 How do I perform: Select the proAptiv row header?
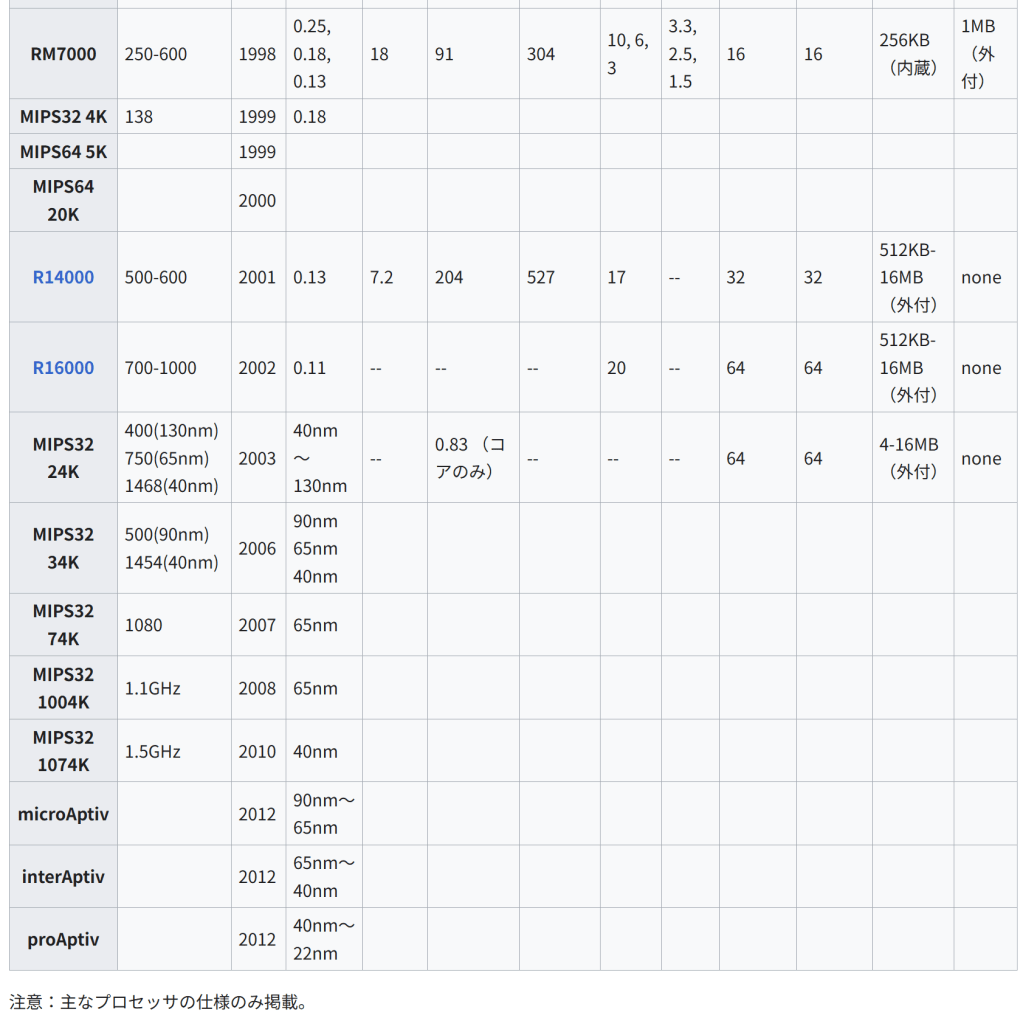[x=63, y=940]
